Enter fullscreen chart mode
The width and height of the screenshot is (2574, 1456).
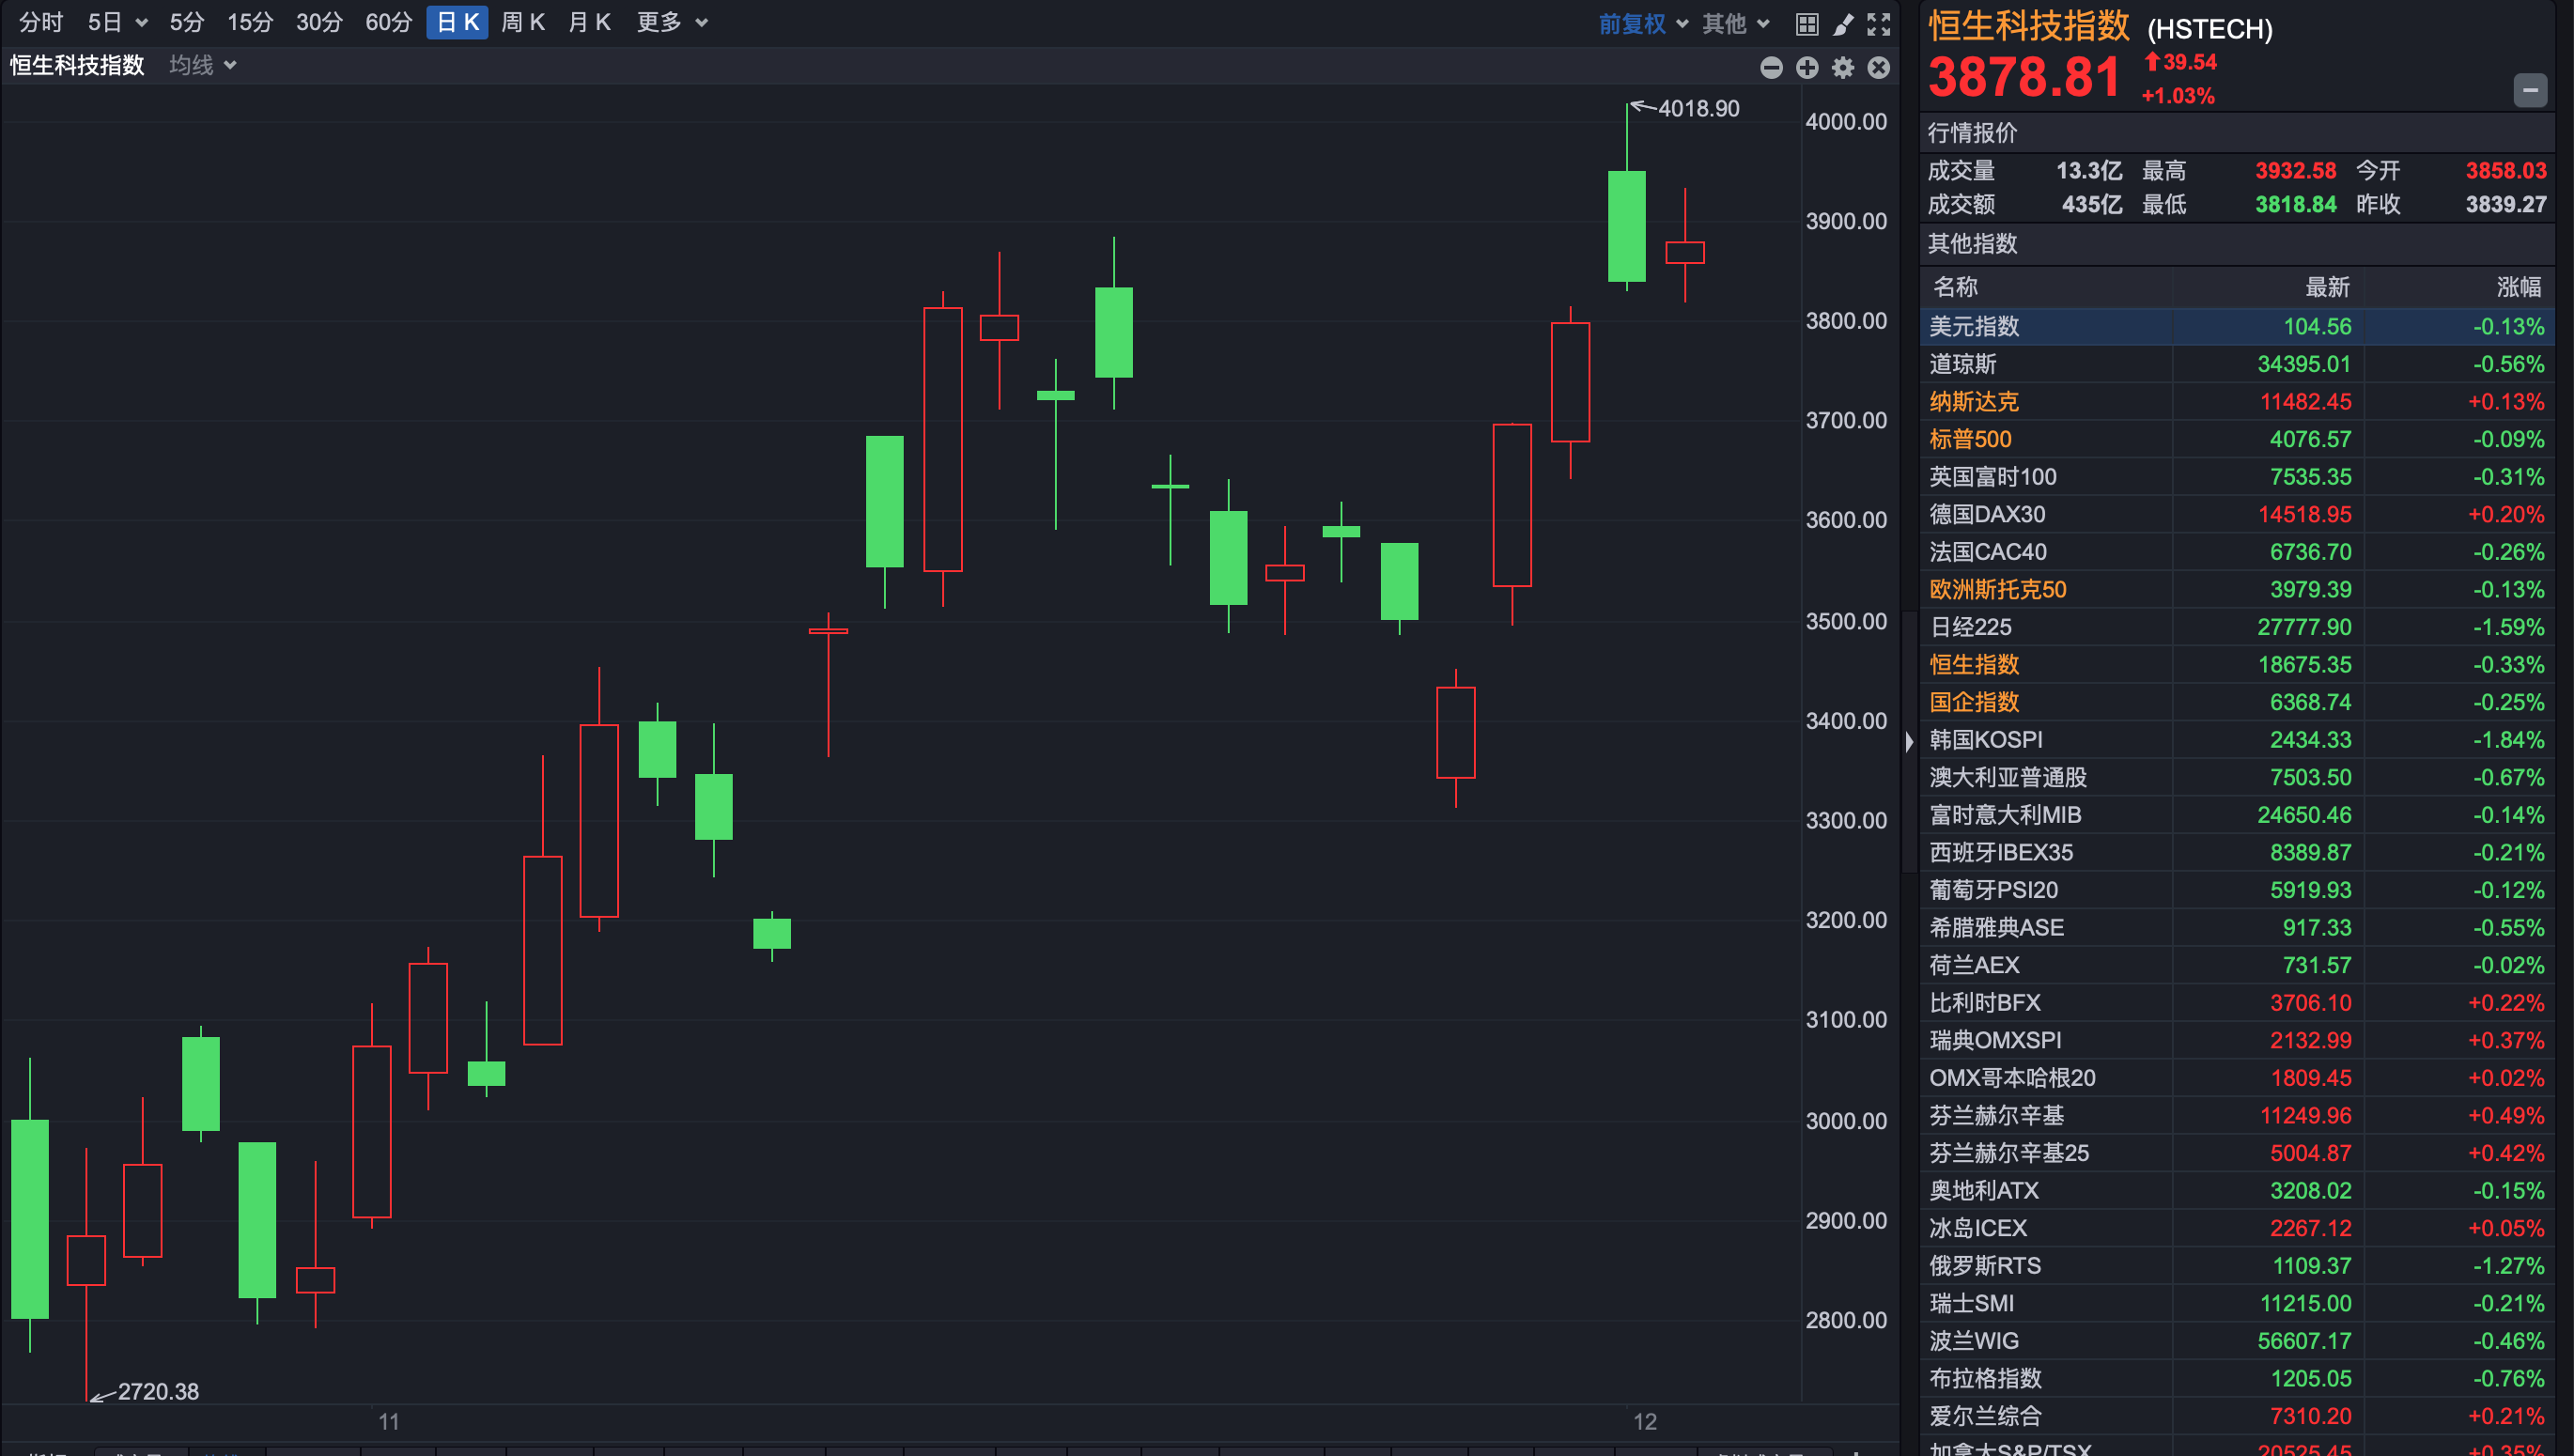(1879, 24)
